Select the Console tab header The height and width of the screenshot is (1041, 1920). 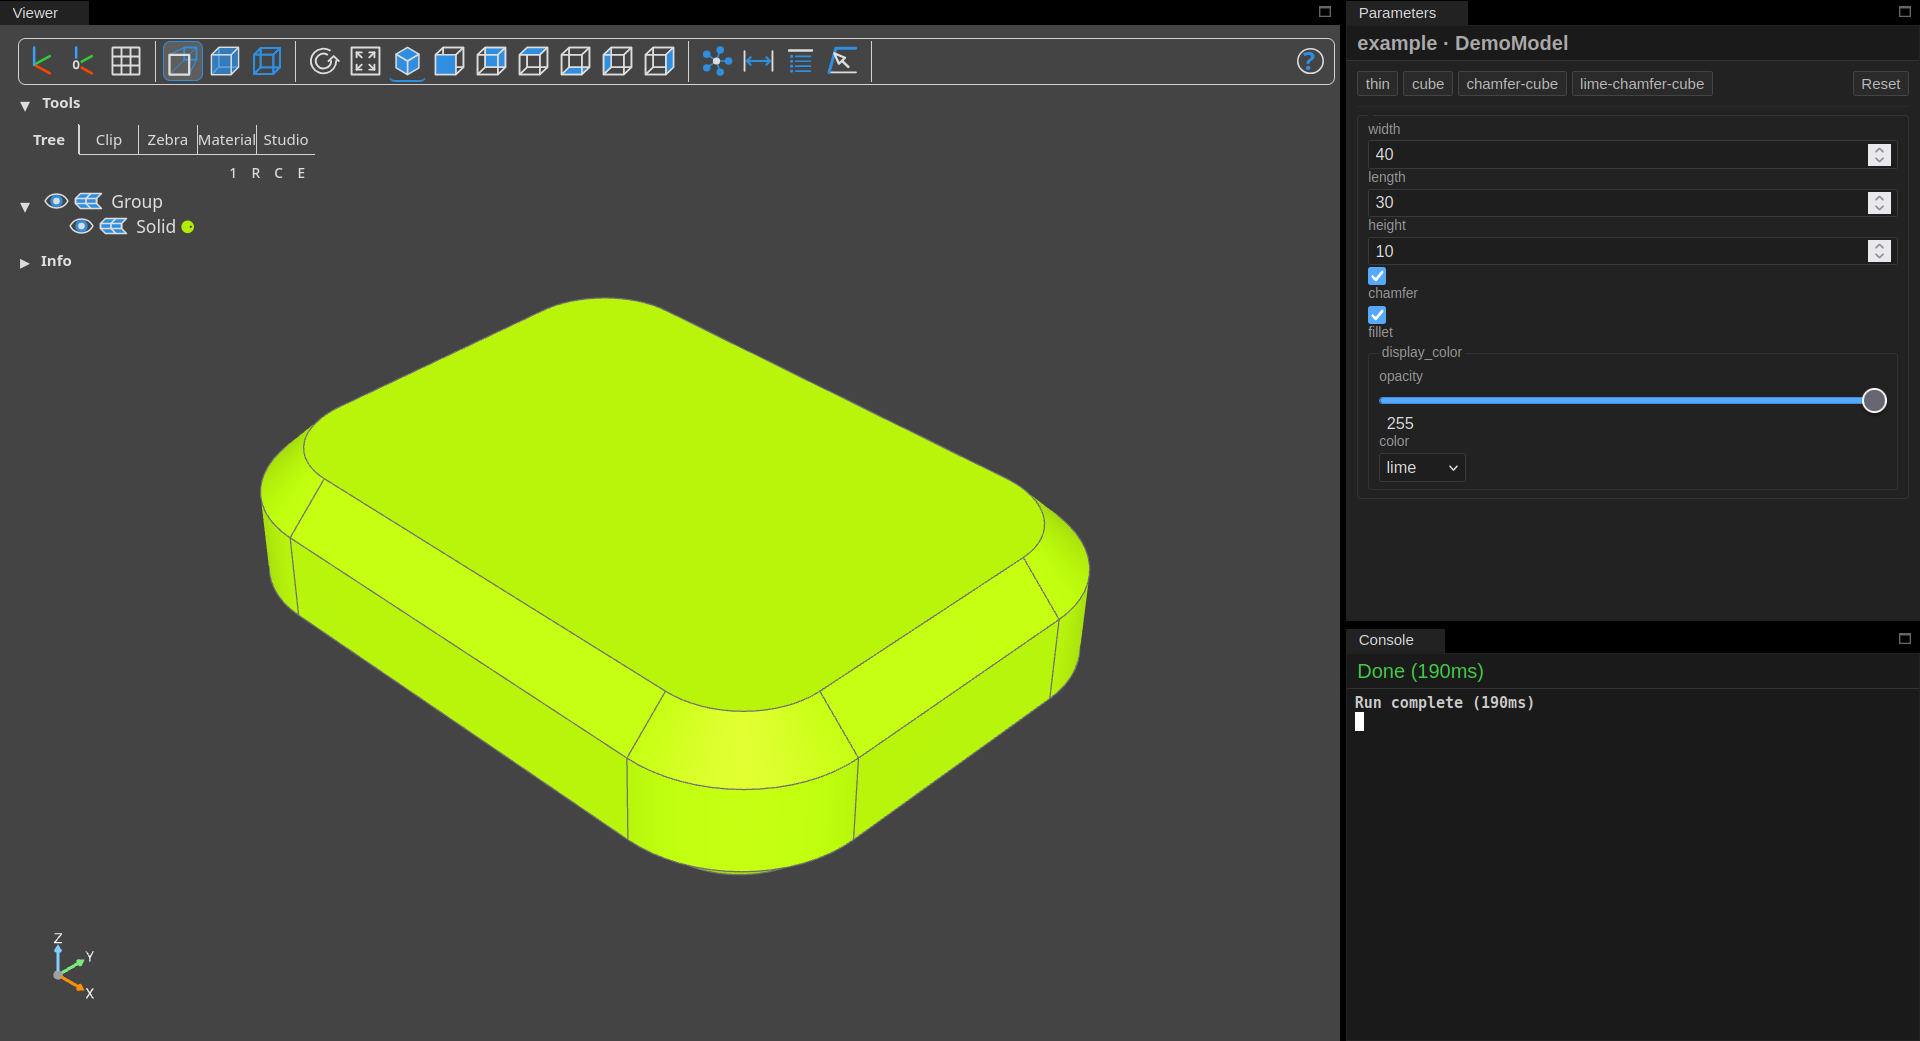[x=1386, y=640]
